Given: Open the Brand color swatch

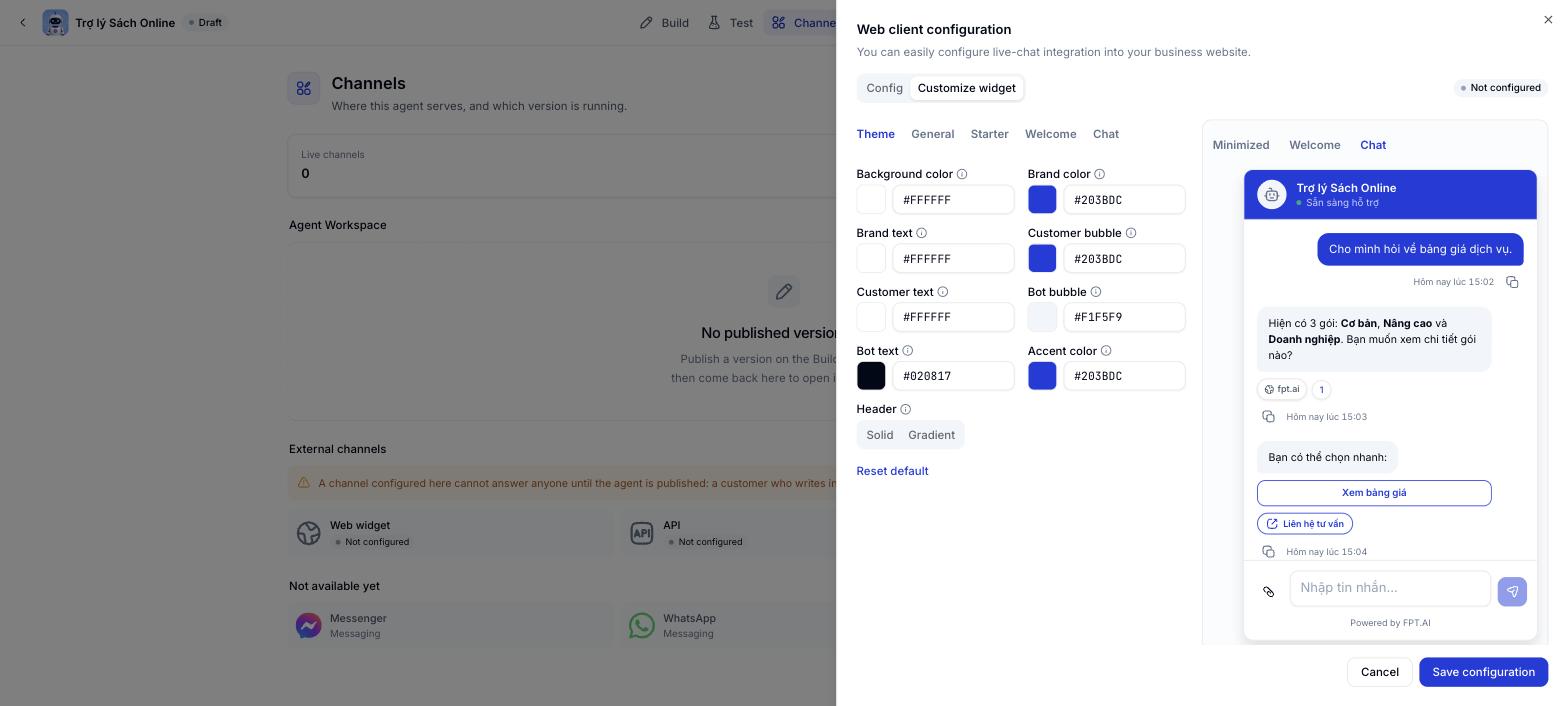Looking at the screenshot, I should (x=1042, y=200).
